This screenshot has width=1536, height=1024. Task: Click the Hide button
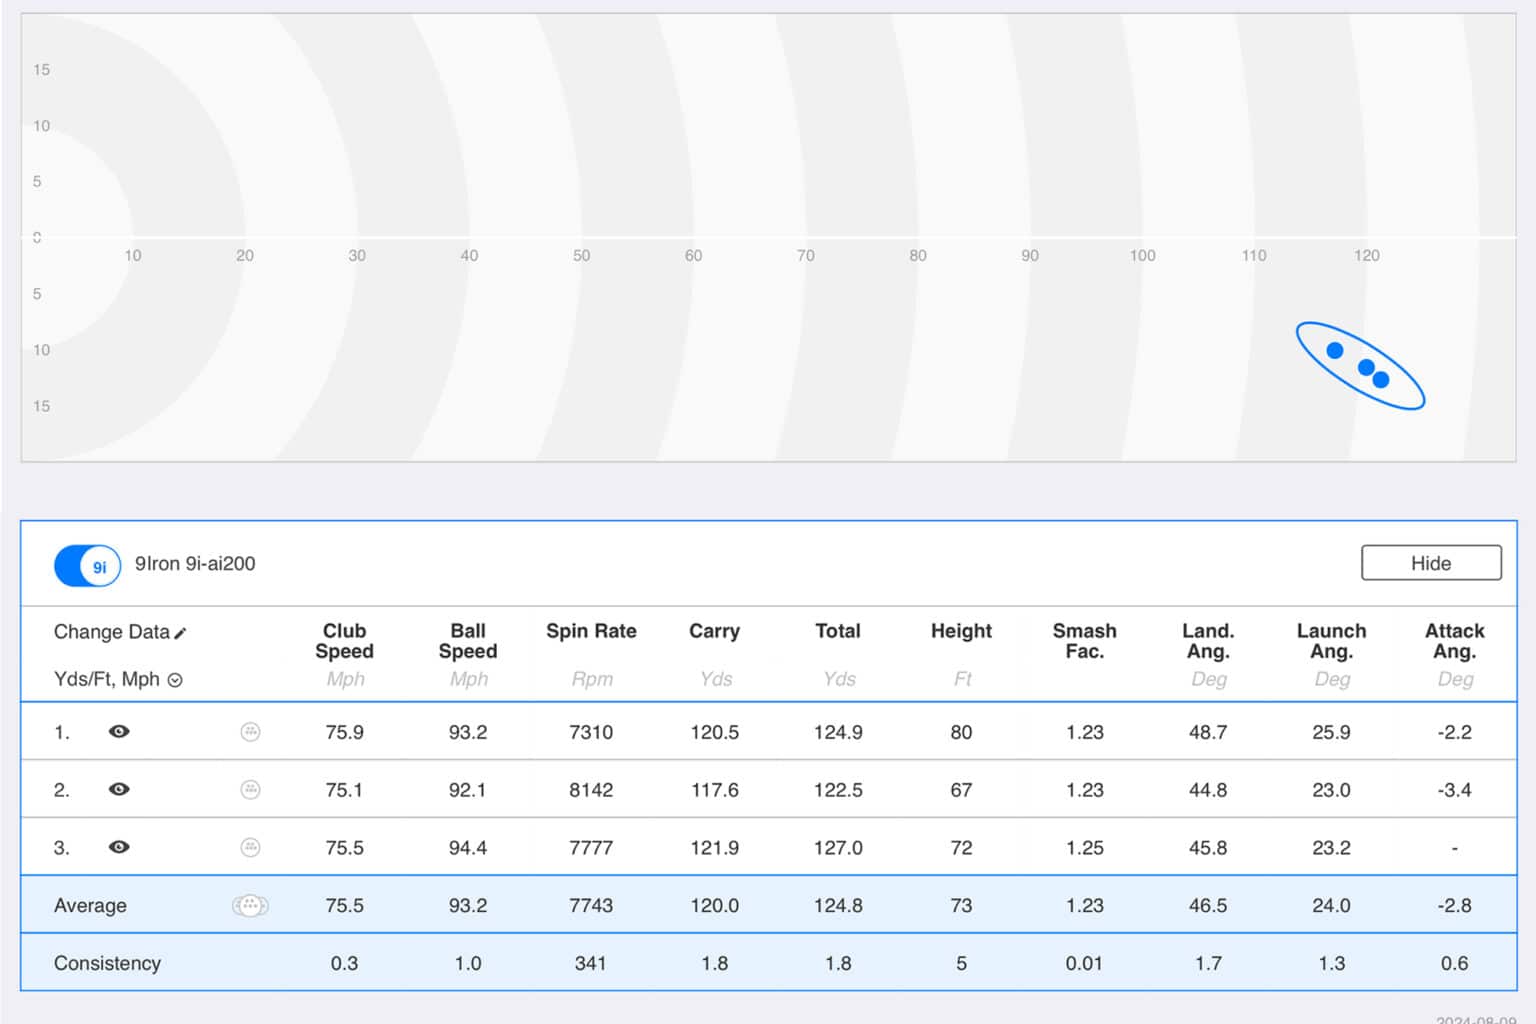(1430, 563)
